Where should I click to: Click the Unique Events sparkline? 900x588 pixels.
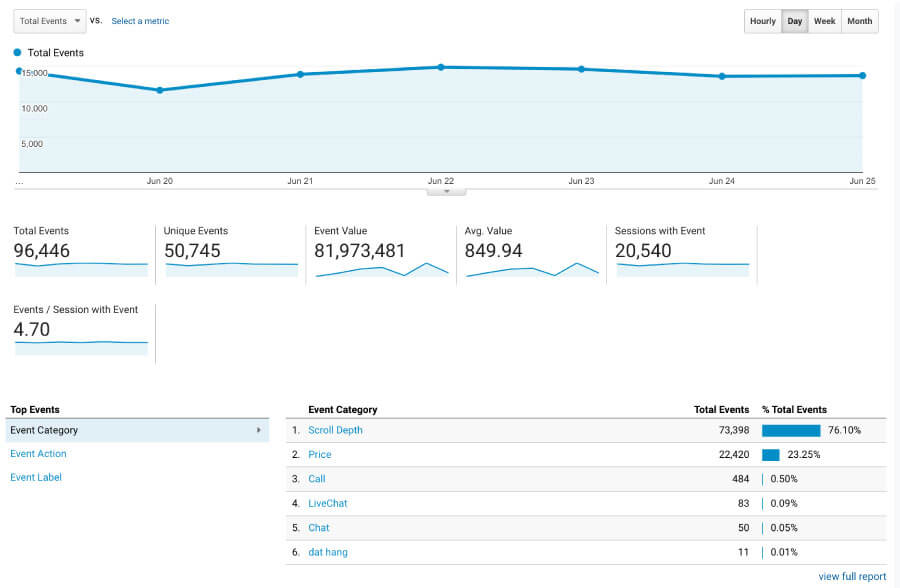(232, 269)
